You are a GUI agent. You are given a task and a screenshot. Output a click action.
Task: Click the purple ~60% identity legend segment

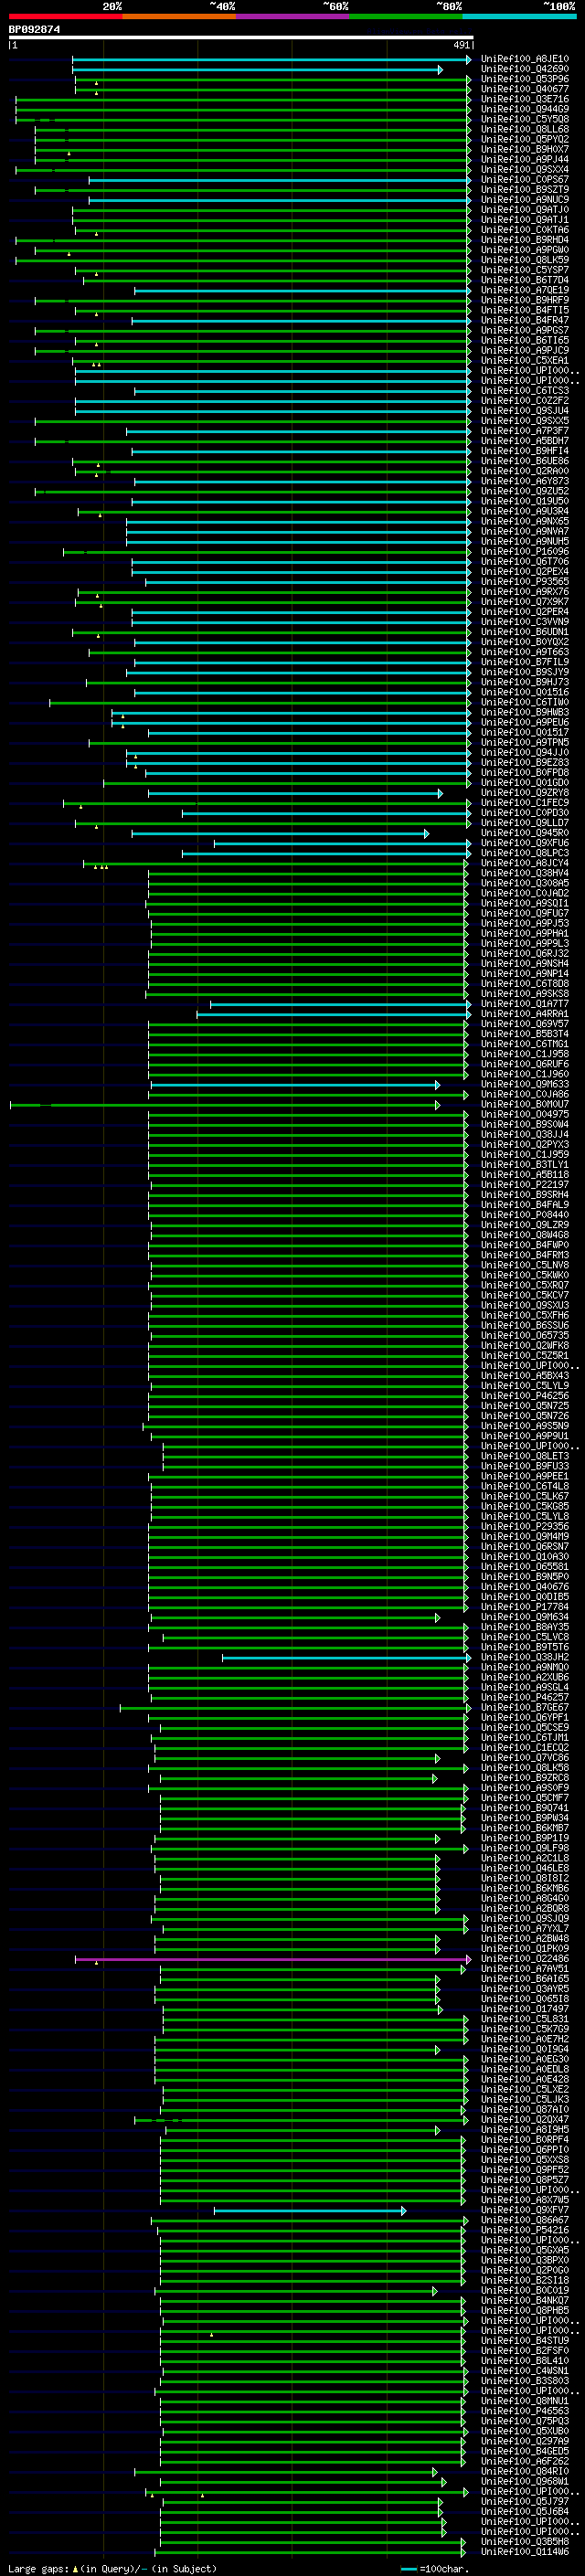(x=292, y=16)
